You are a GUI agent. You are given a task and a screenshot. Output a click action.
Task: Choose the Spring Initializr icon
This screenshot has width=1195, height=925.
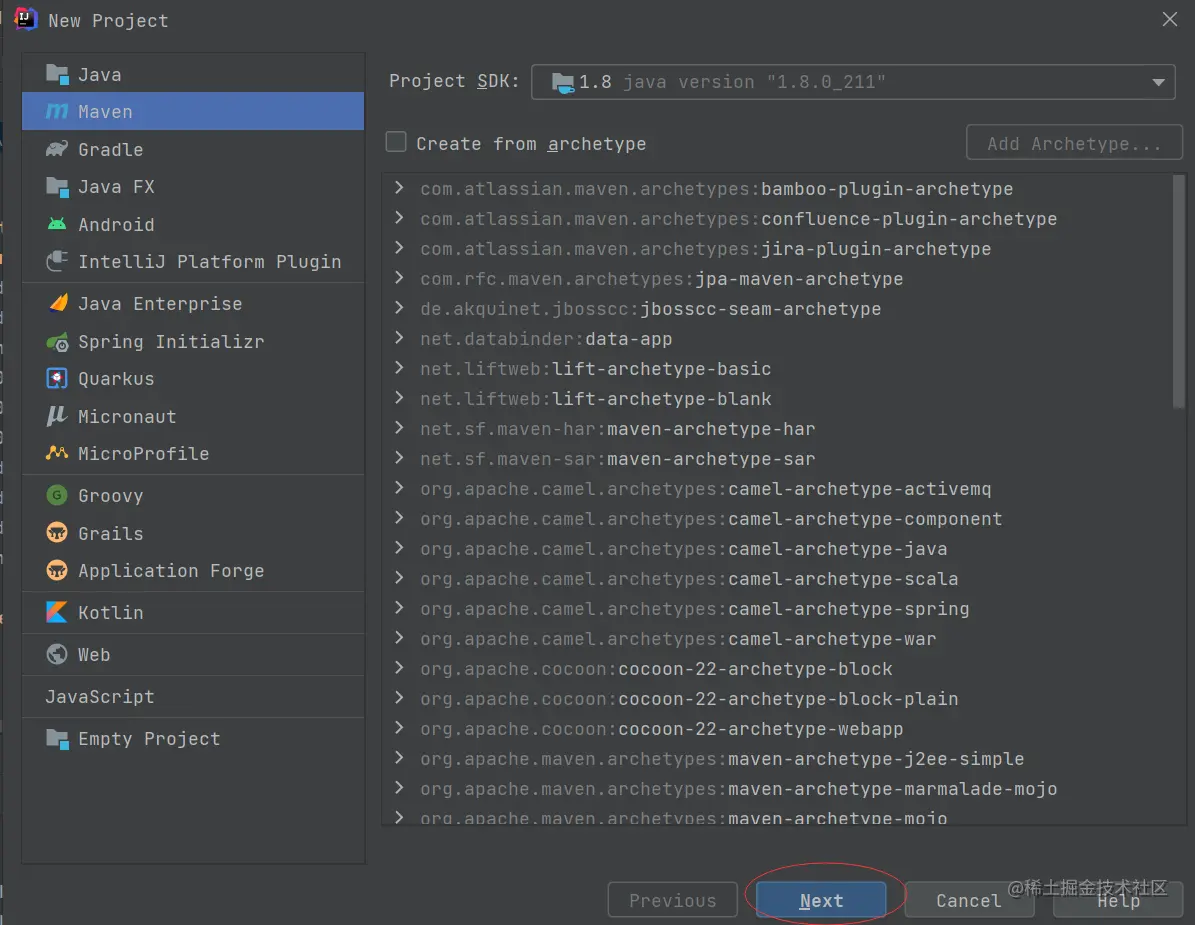tap(57, 342)
